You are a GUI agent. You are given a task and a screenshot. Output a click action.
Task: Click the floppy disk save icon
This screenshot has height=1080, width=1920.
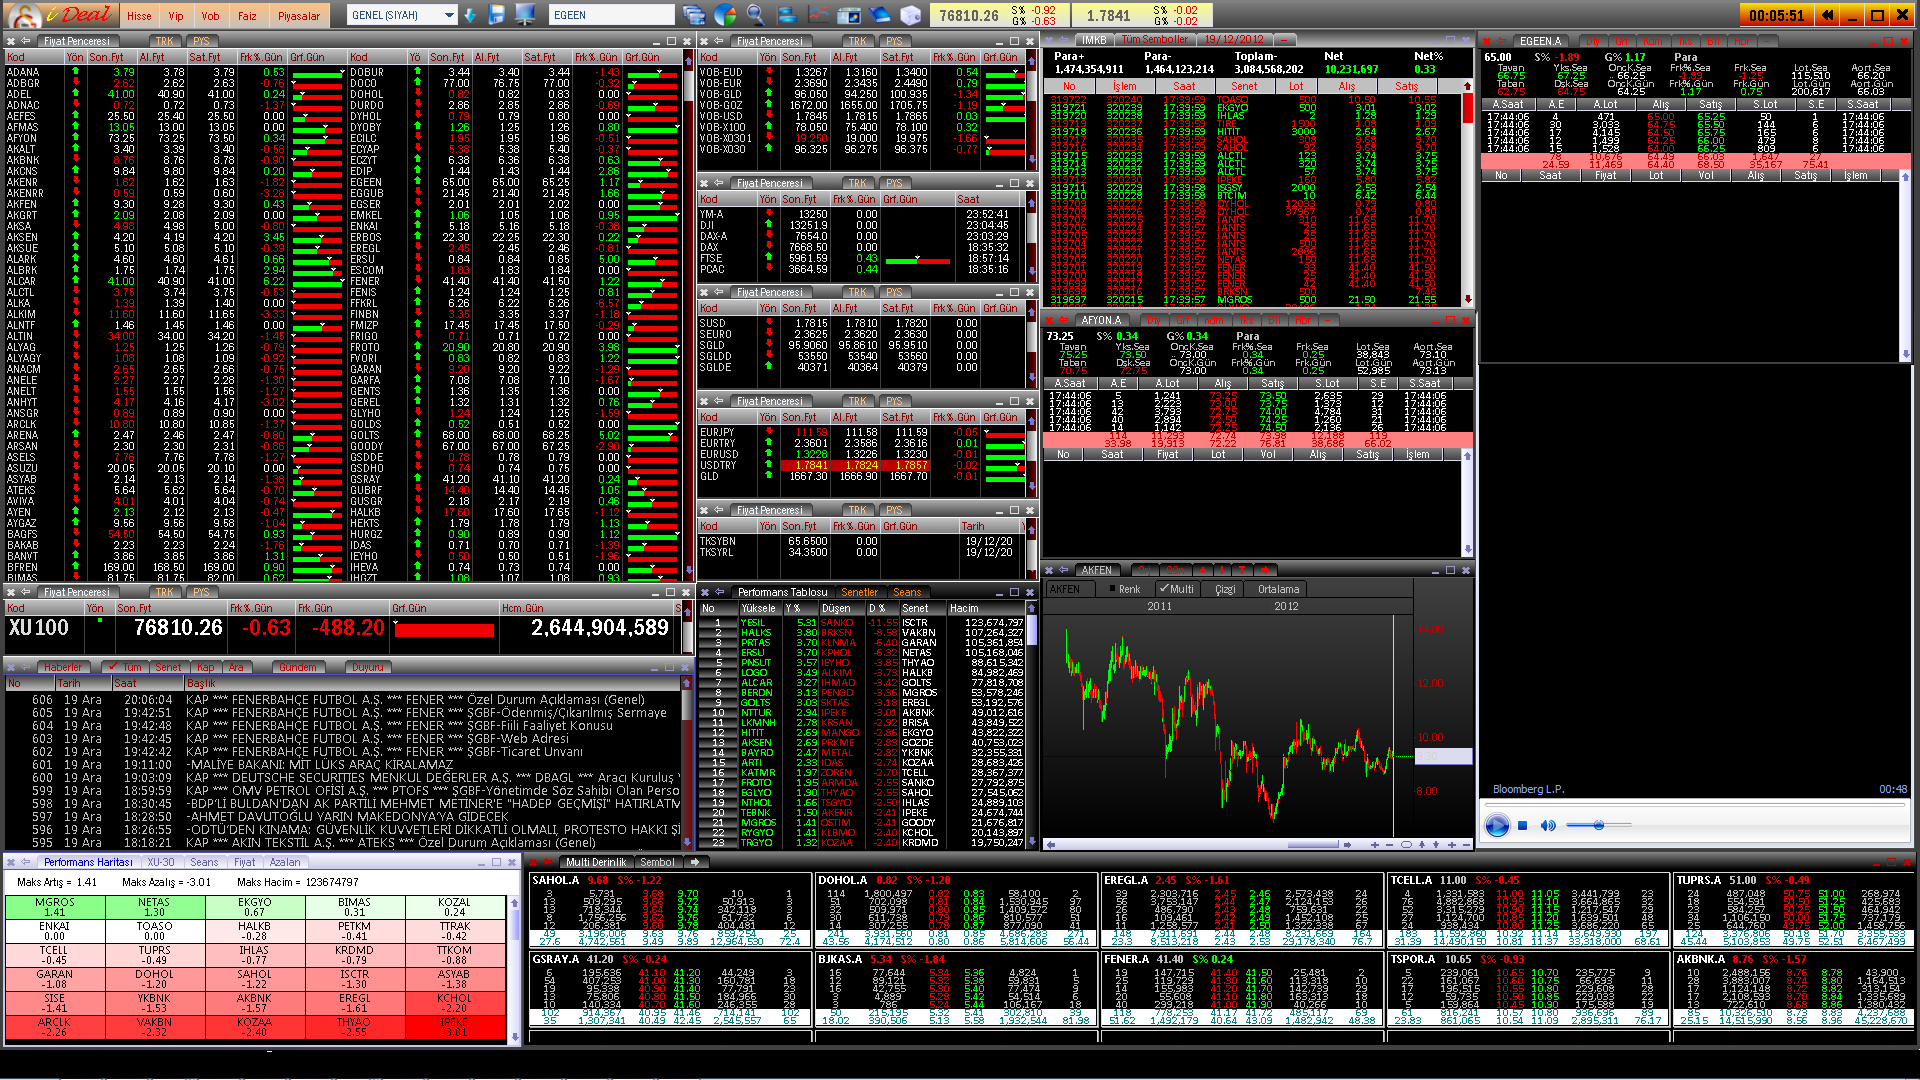point(497,15)
